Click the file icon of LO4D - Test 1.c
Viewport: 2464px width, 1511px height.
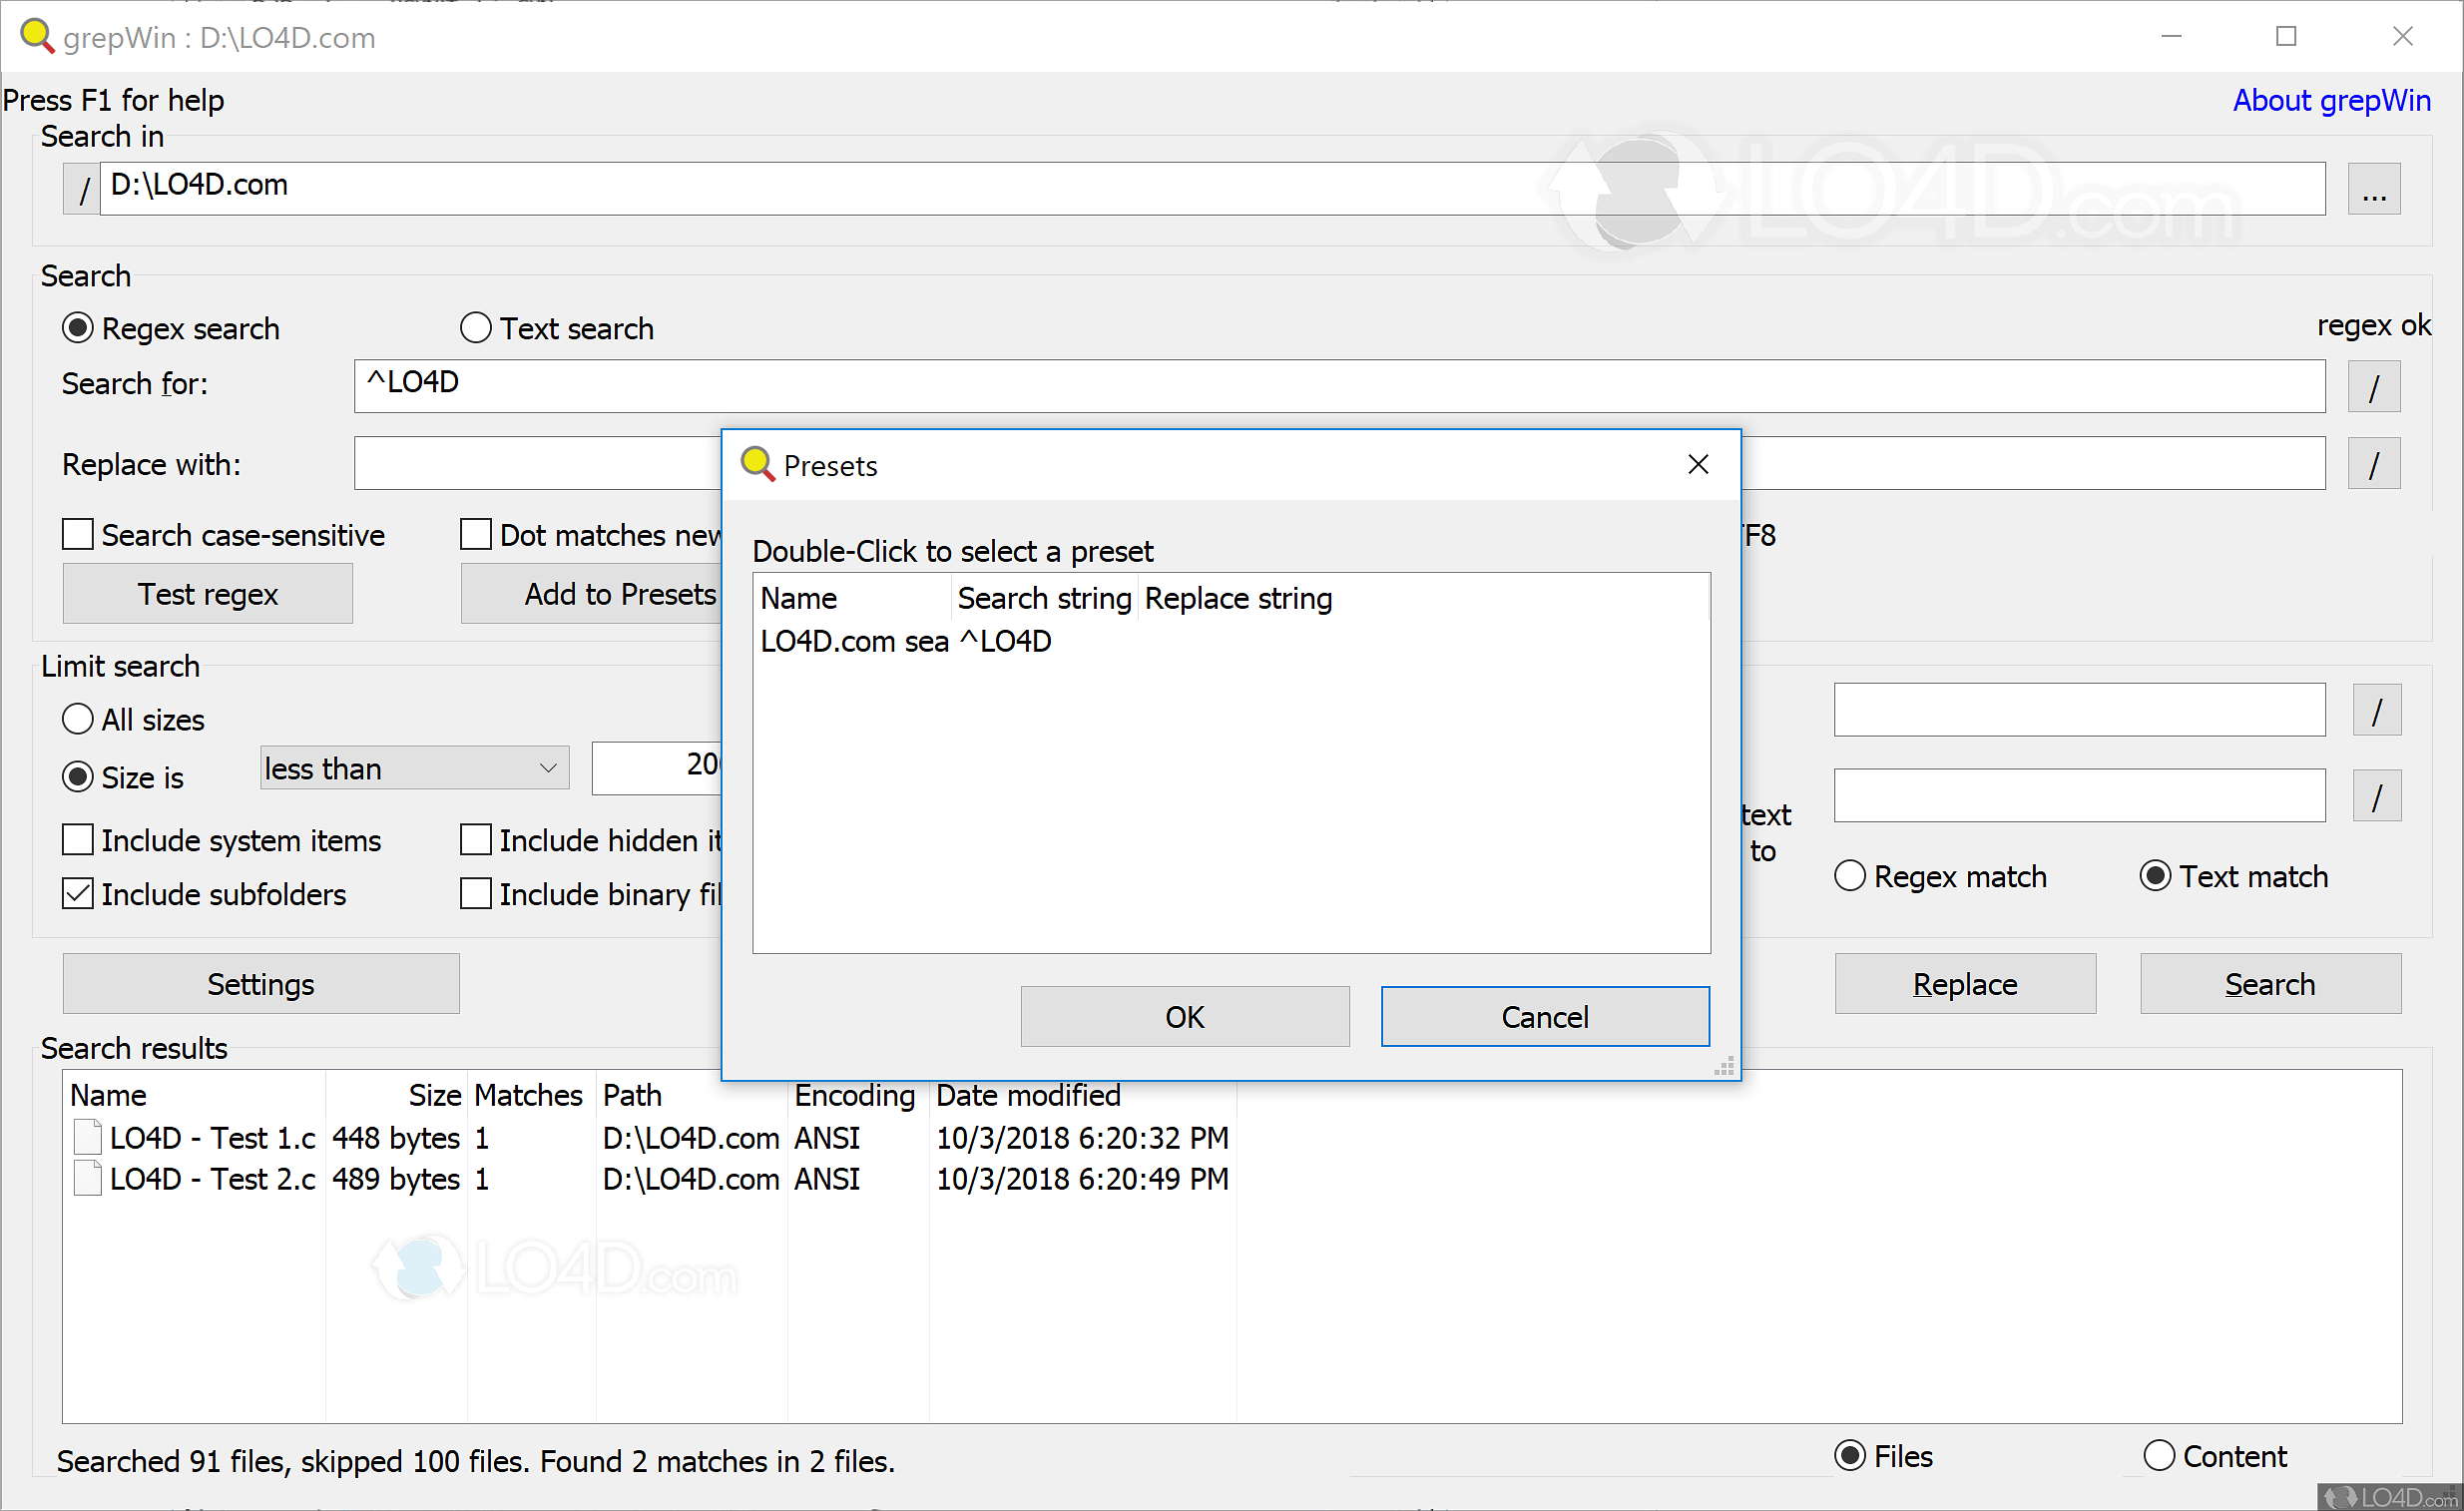[x=88, y=1137]
